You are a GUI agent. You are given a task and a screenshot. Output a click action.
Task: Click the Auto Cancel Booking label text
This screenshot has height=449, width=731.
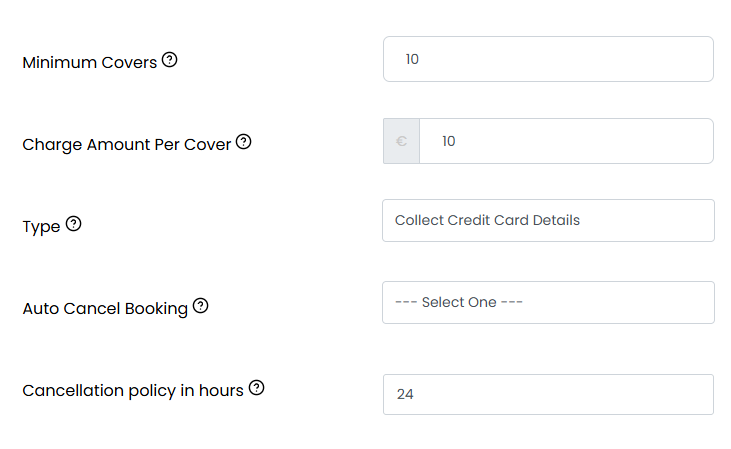[105, 309]
